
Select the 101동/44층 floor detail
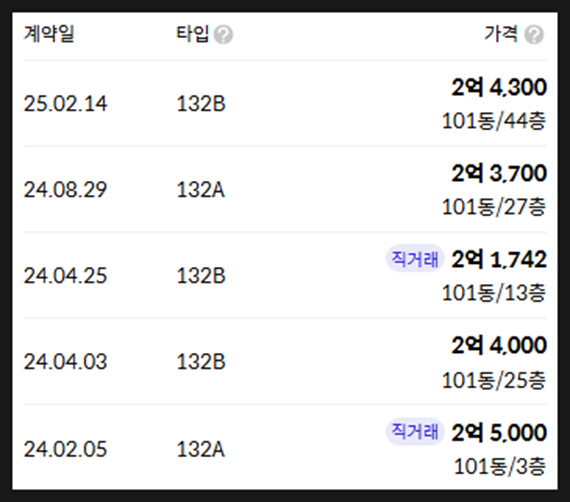[x=494, y=121]
